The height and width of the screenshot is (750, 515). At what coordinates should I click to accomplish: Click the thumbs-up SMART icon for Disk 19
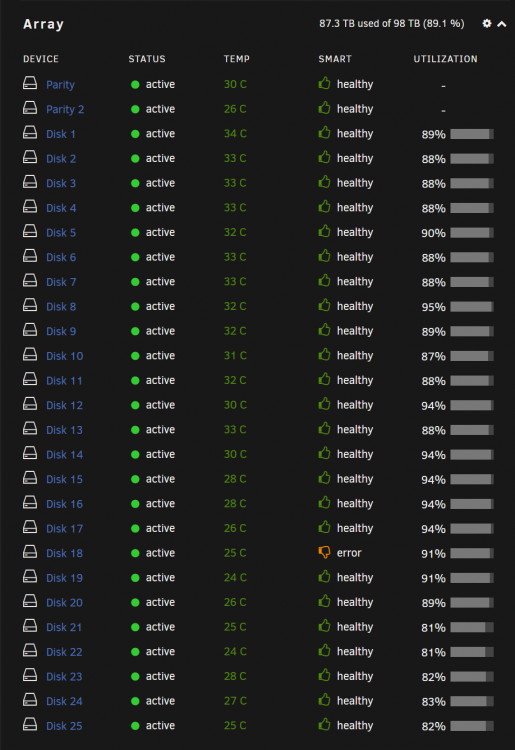click(x=324, y=576)
